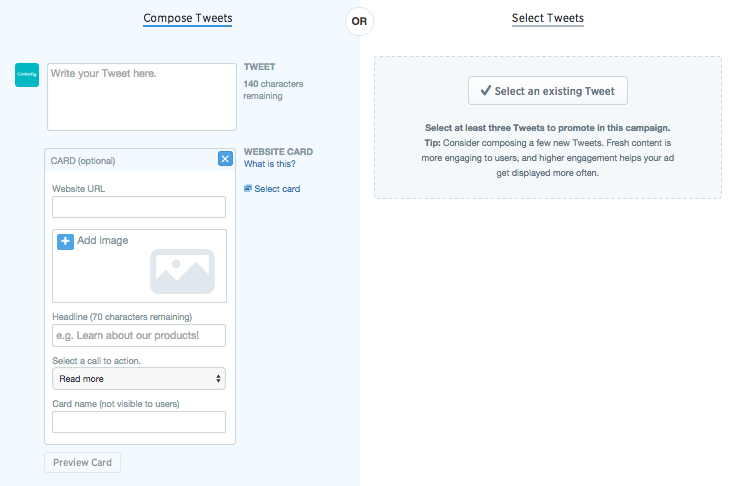Switch to the Select Tweets tab
The height and width of the screenshot is (486, 735).
548,18
